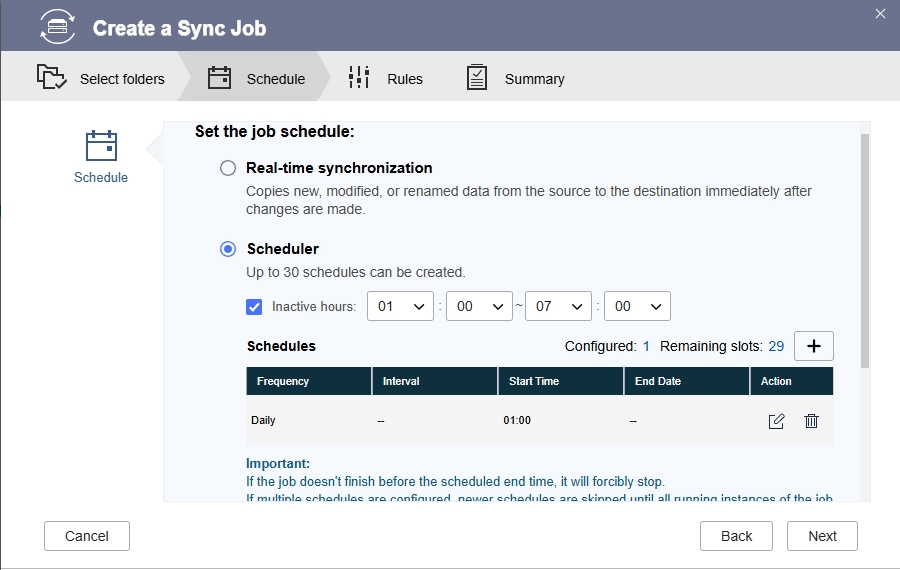Click the Select folders step icon
The image size is (900, 570).
tap(52, 77)
